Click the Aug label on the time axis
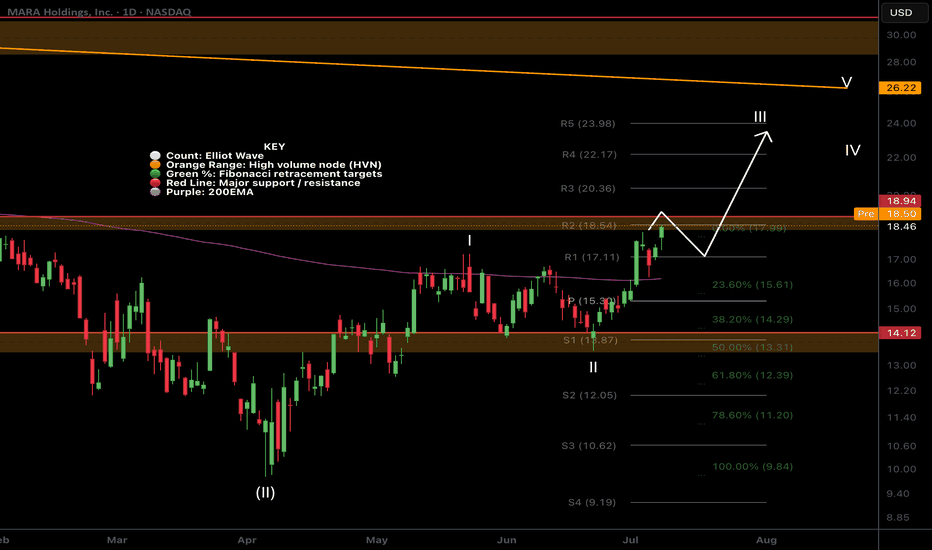The height and width of the screenshot is (550, 932). pos(766,540)
